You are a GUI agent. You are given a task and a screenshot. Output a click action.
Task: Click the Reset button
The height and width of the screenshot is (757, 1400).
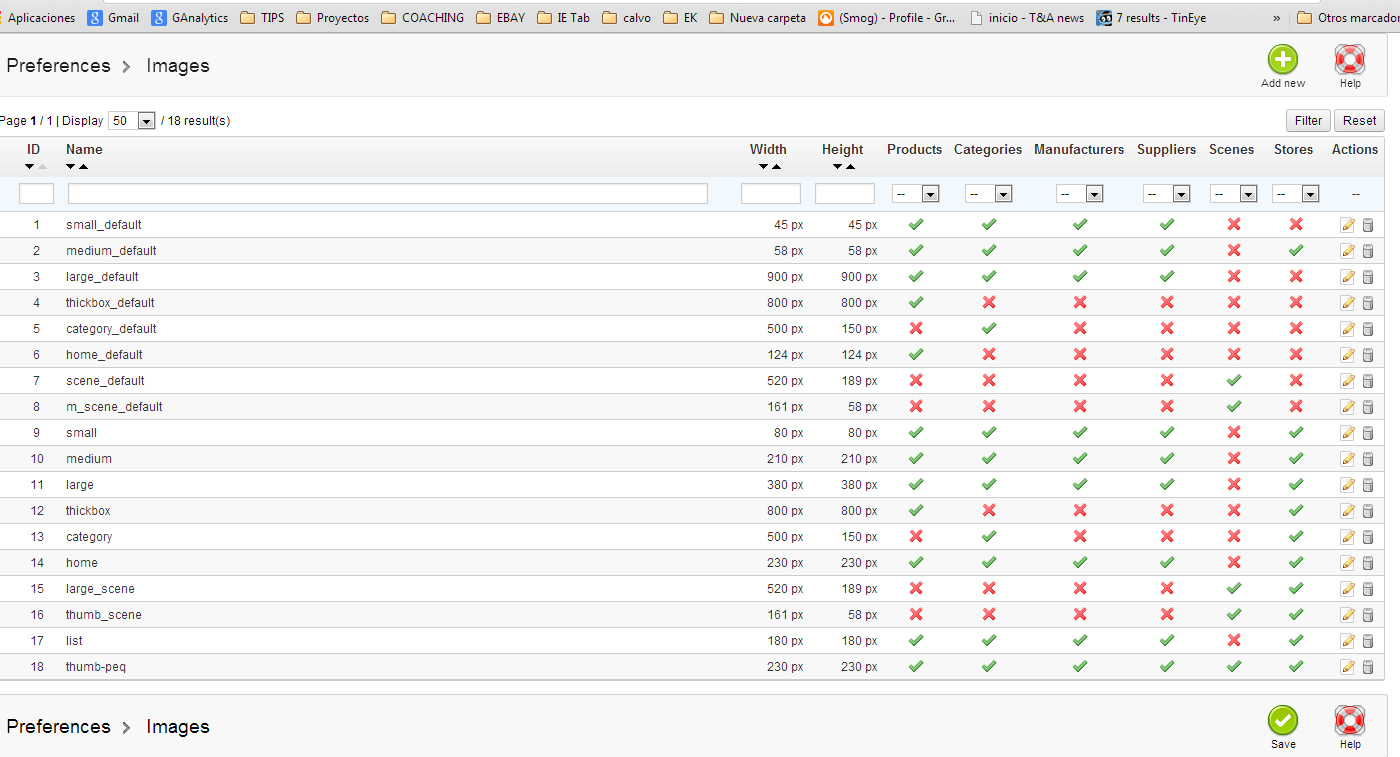click(x=1359, y=121)
